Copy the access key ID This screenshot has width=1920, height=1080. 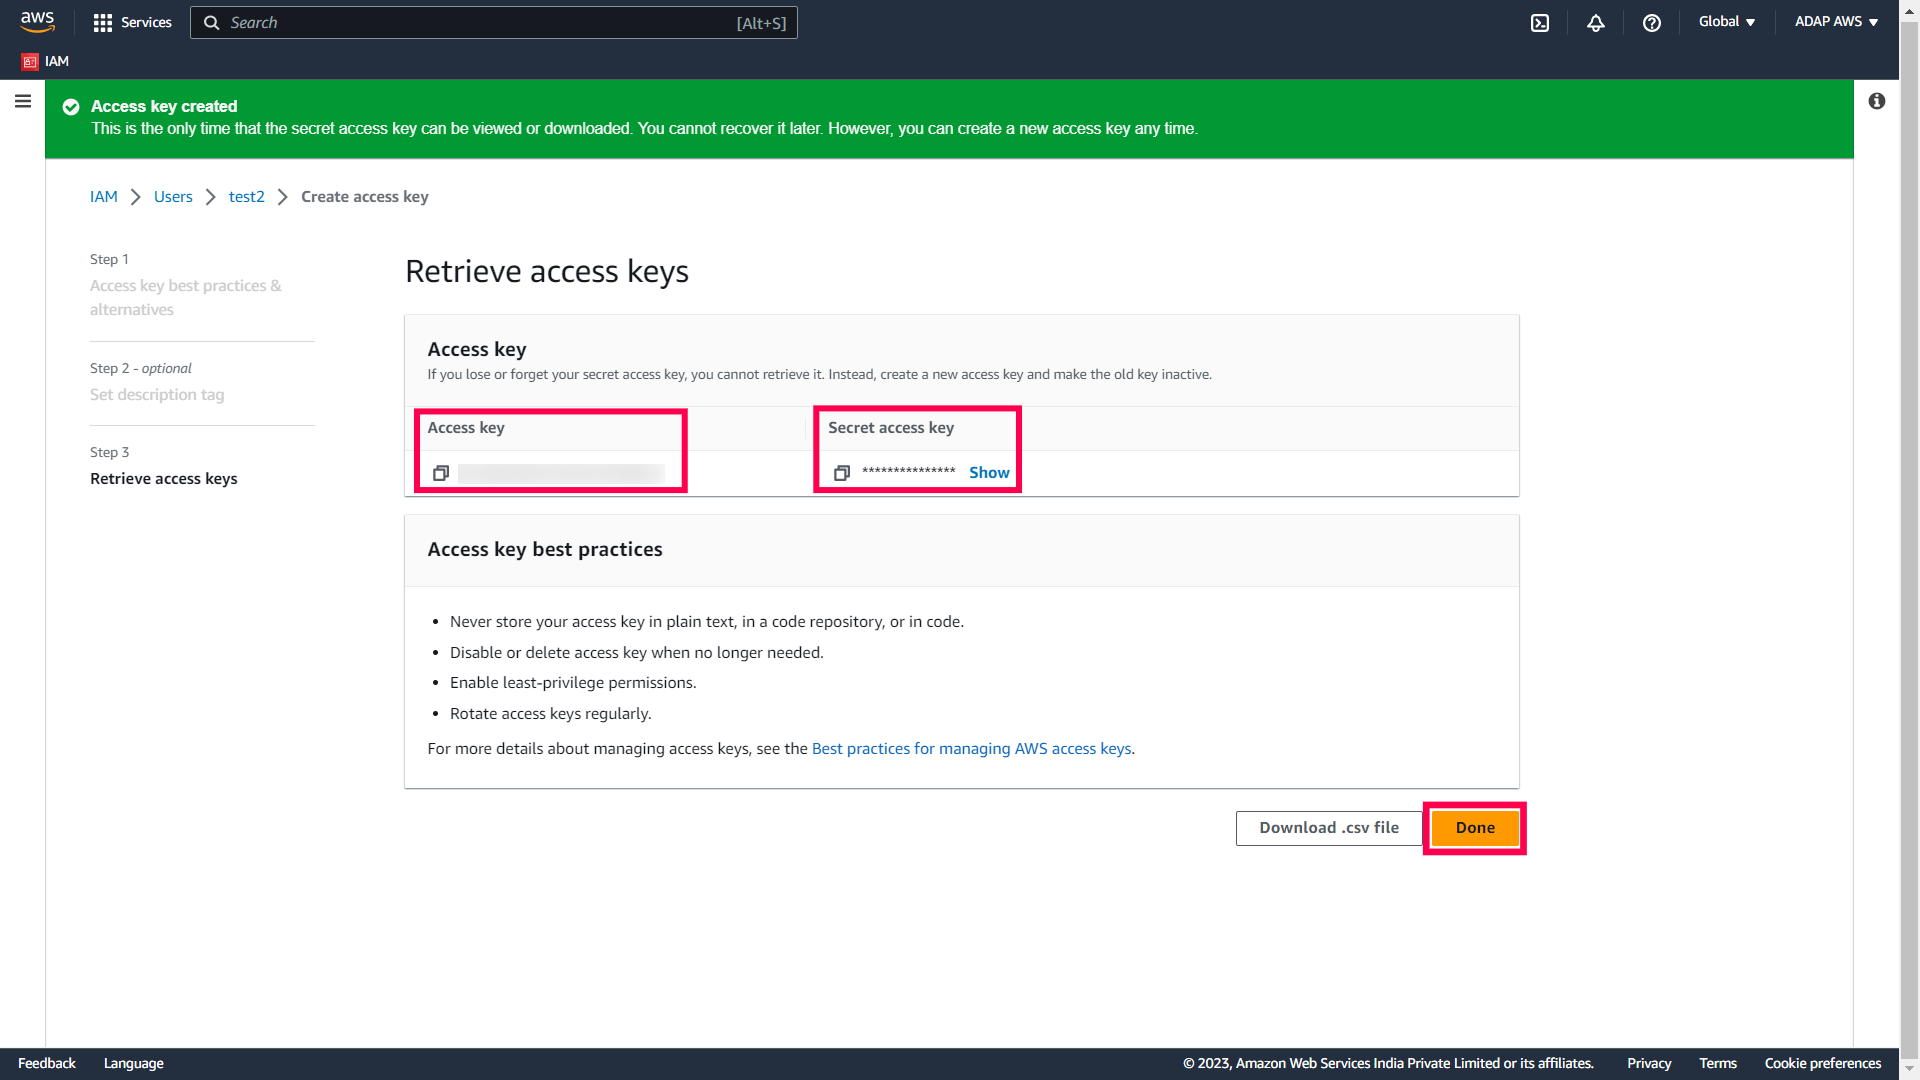coord(441,473)
